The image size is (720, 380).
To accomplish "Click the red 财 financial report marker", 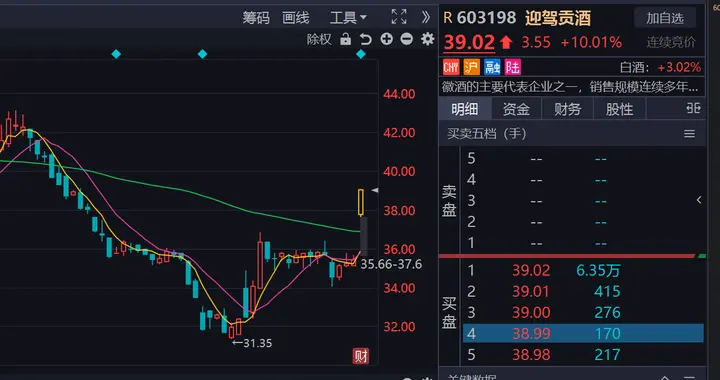I will point(360,356).
